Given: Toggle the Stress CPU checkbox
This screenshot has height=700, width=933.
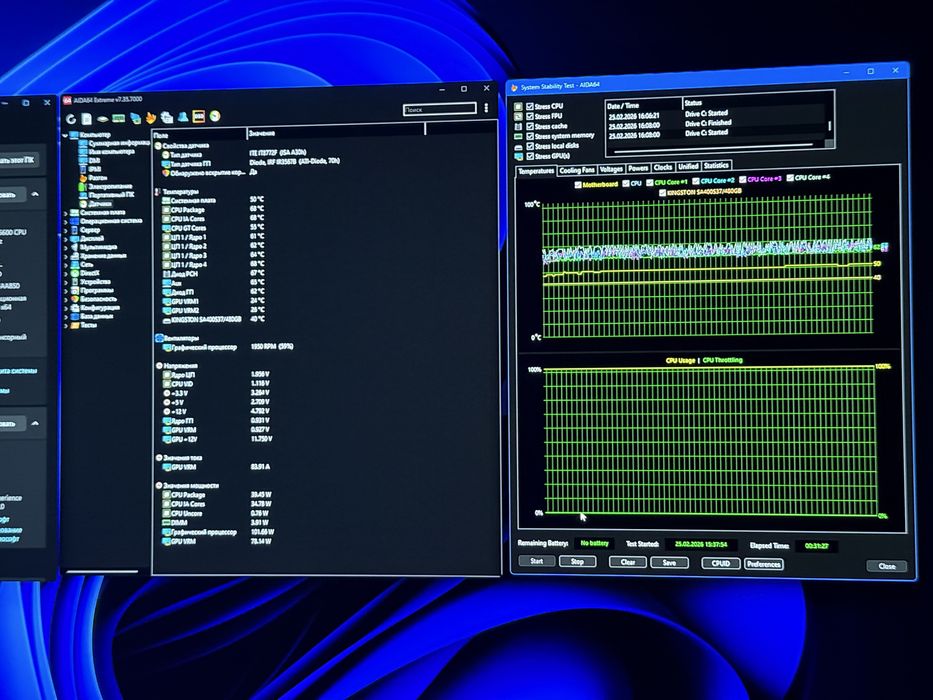Looking at the screenshot, I should point(530,107).
